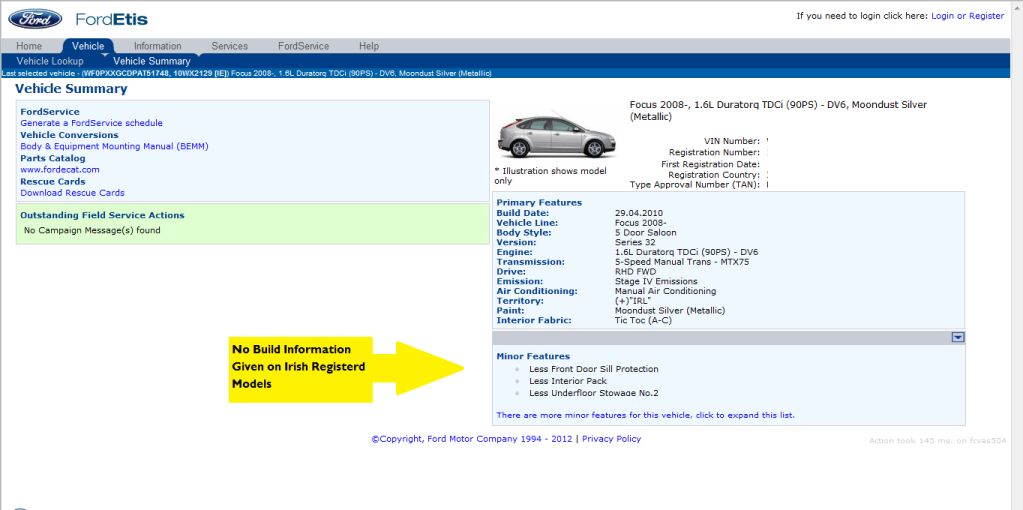Select 'Less Front Door Sill Protection' item
The width and height of the screenshot is (1023, 510).
point(594,369)
